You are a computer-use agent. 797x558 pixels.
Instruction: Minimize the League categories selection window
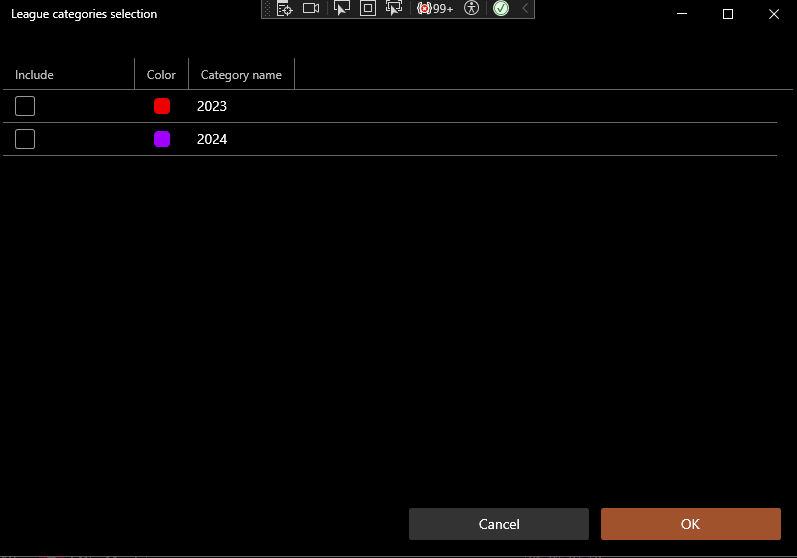682,14
